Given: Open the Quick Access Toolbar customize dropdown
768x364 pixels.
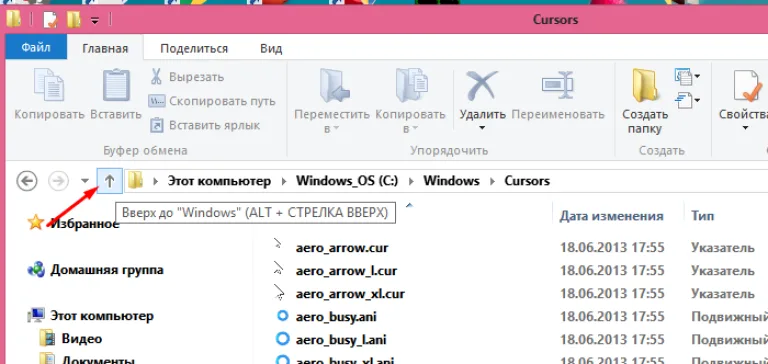Looking at the screenshot, I should [95, 21].
